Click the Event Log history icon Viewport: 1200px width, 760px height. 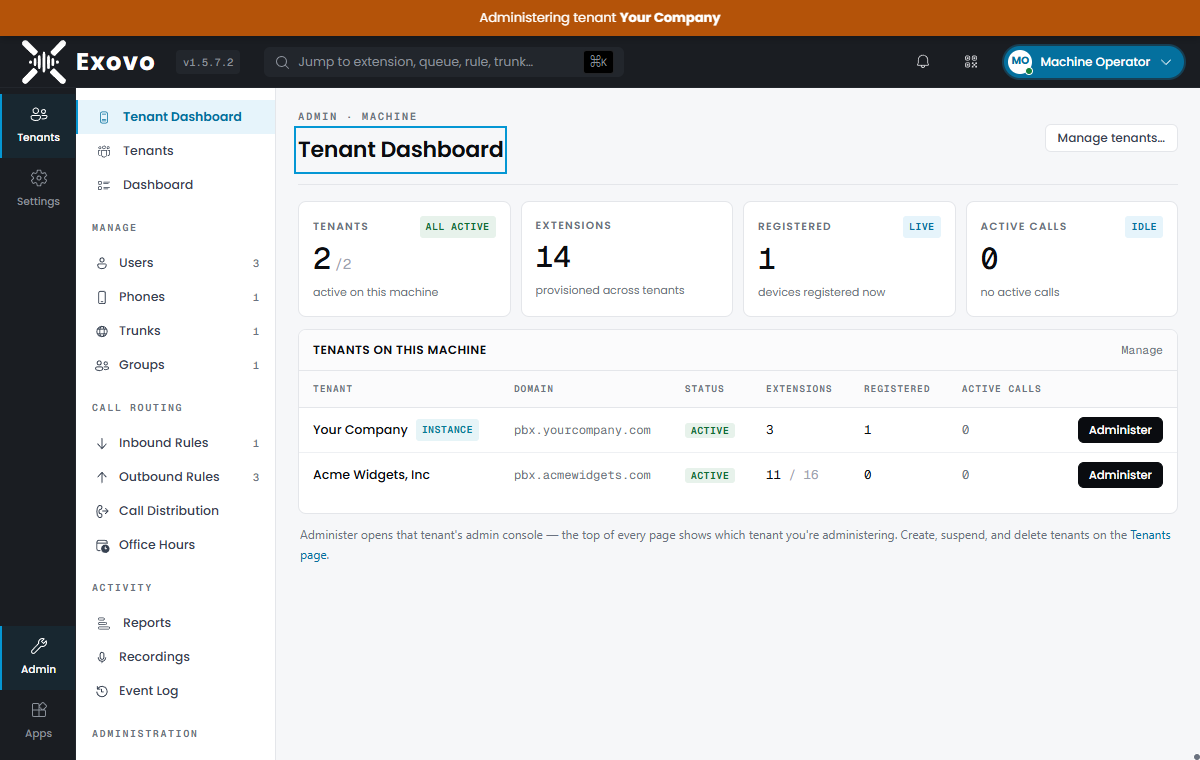pos(102,691)
